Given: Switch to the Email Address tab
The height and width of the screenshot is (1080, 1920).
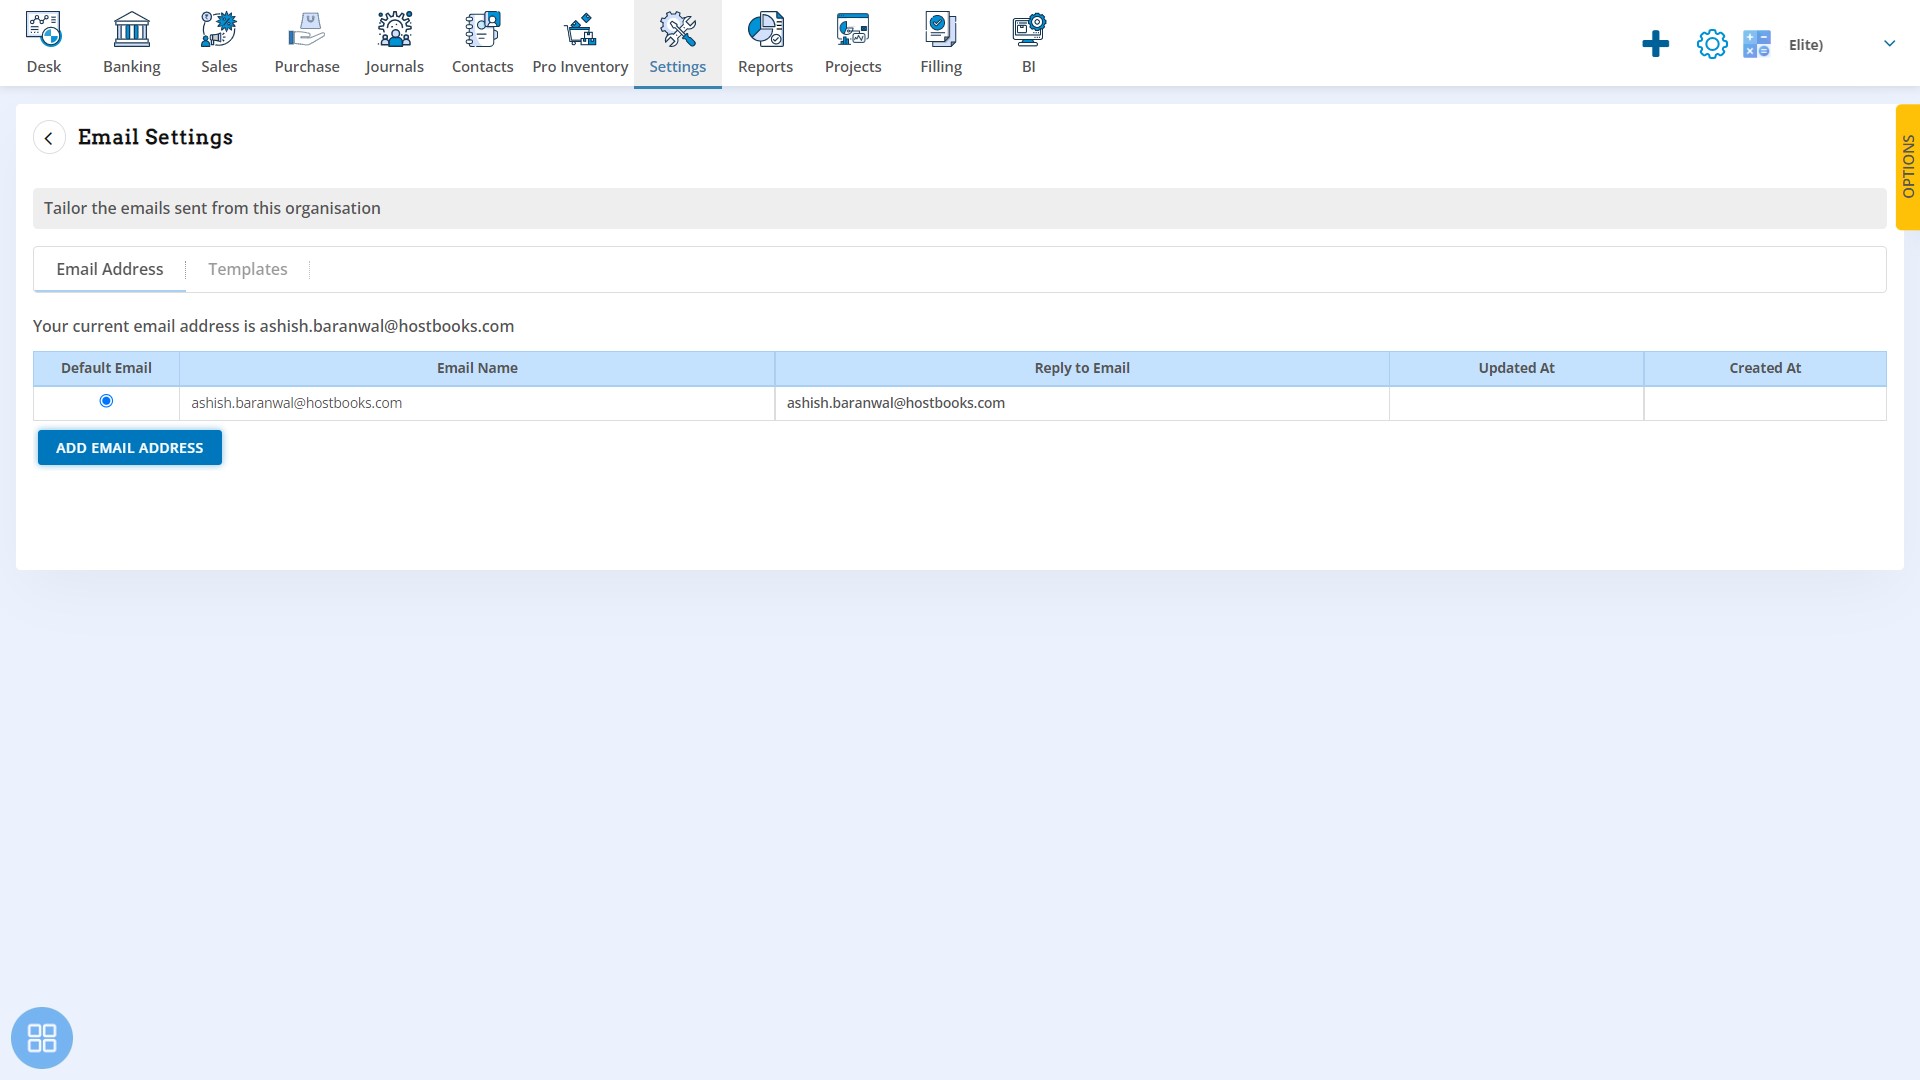Looking at the screenshot, I should click(108, 269).
